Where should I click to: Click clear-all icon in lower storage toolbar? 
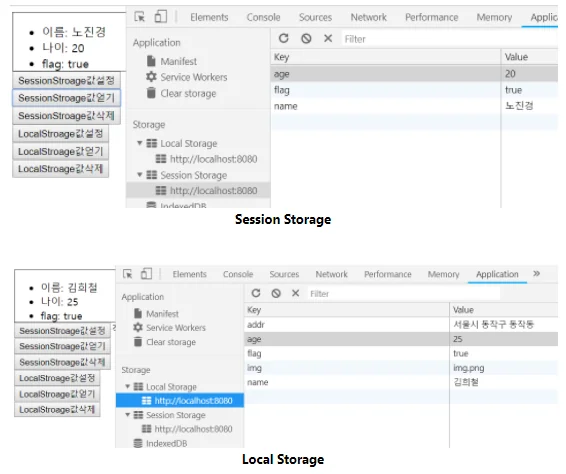(276, 293)
